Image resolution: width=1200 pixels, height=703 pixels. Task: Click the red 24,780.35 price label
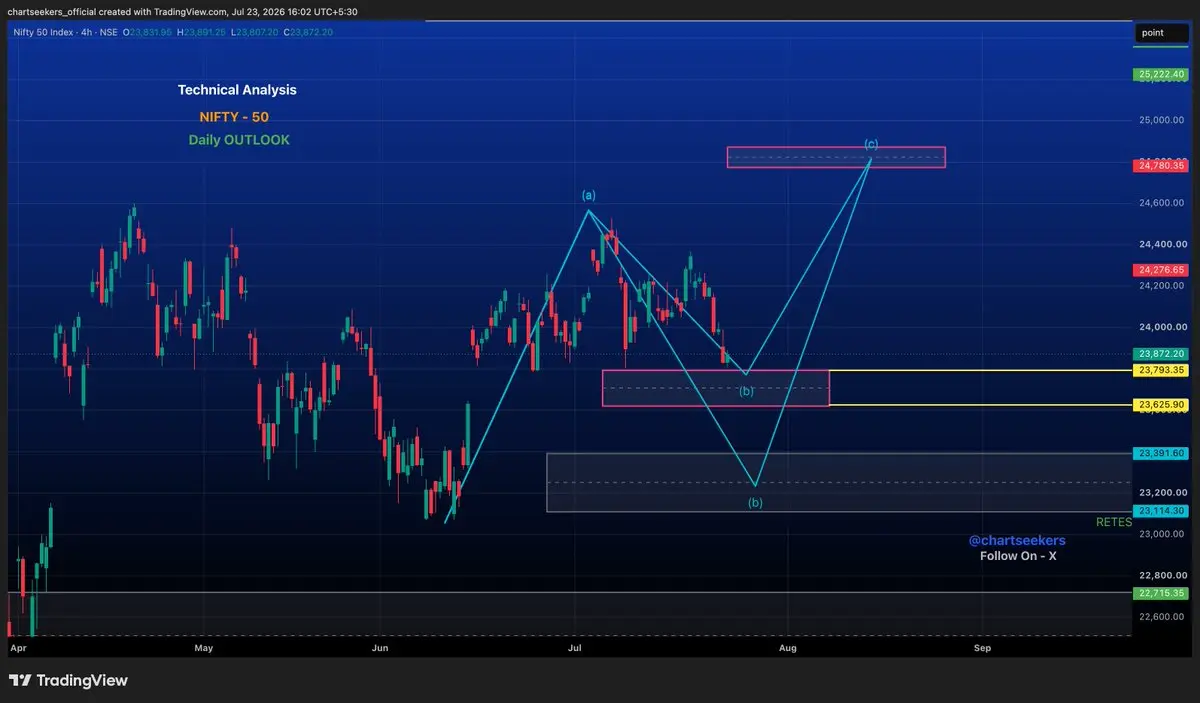(x=1161, y=165)
